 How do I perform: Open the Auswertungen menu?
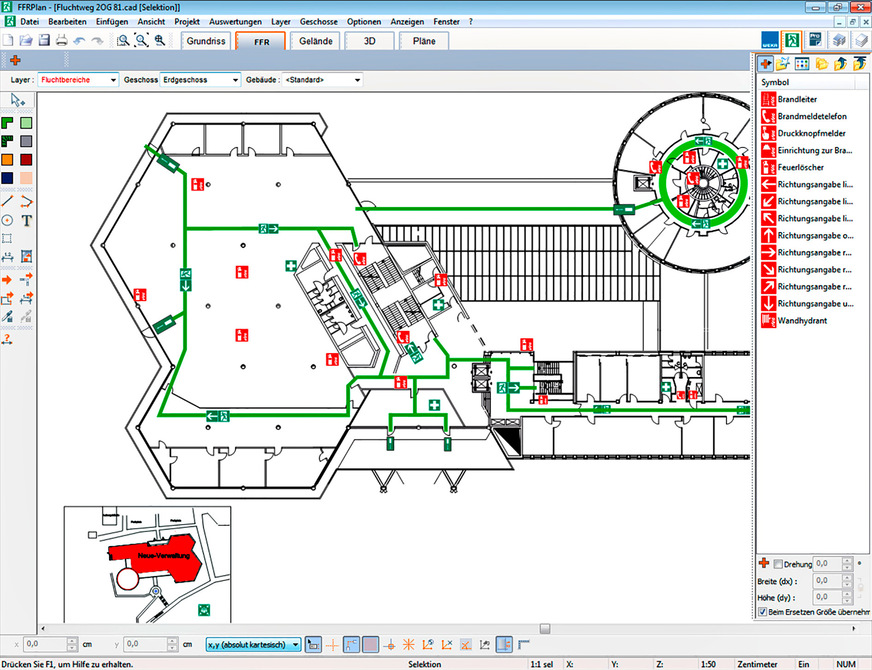click(x=236, y=21)
